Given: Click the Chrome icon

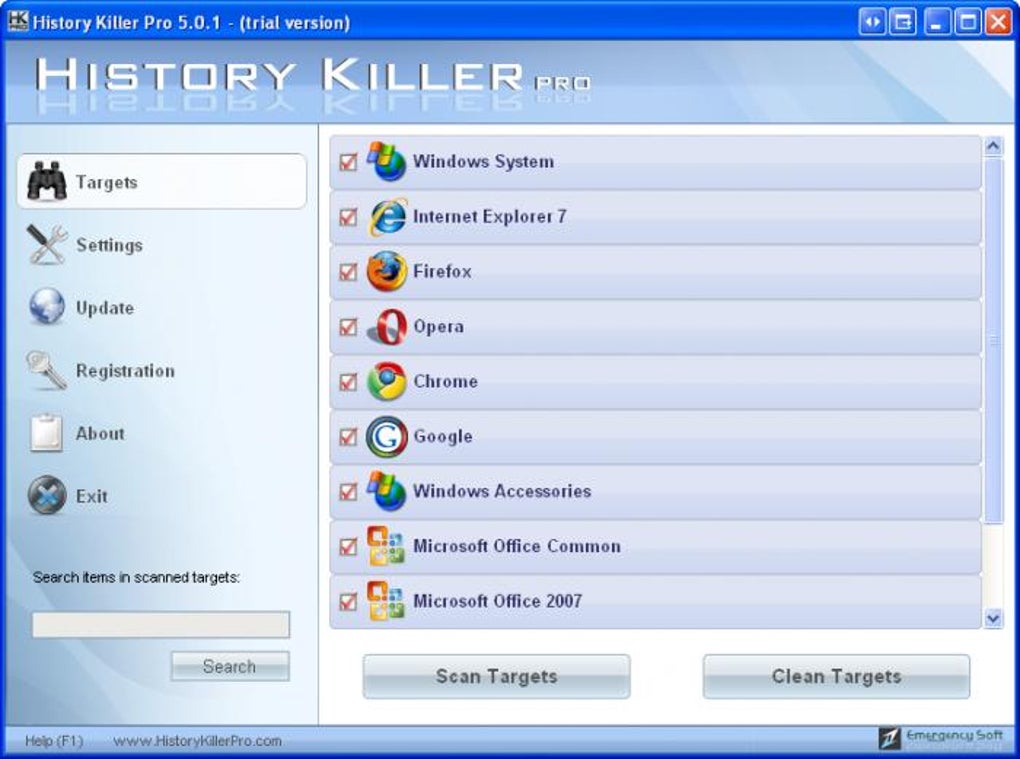Looking at the screenshot, I should click(387, 381).
